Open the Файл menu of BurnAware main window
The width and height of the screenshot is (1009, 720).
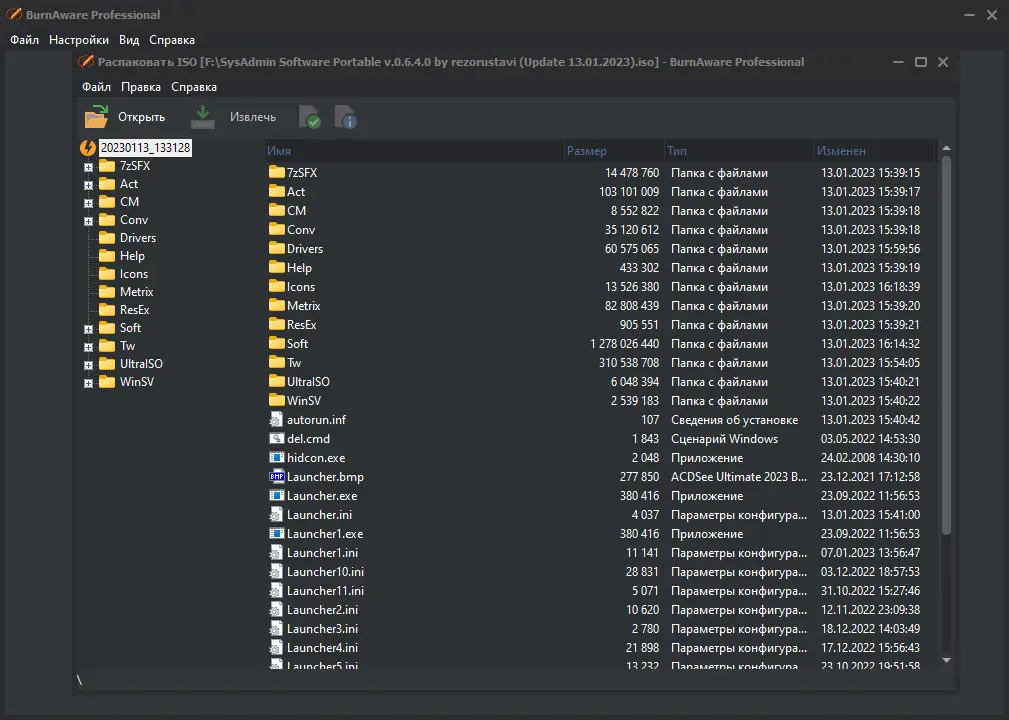click(x=24, y=40)
